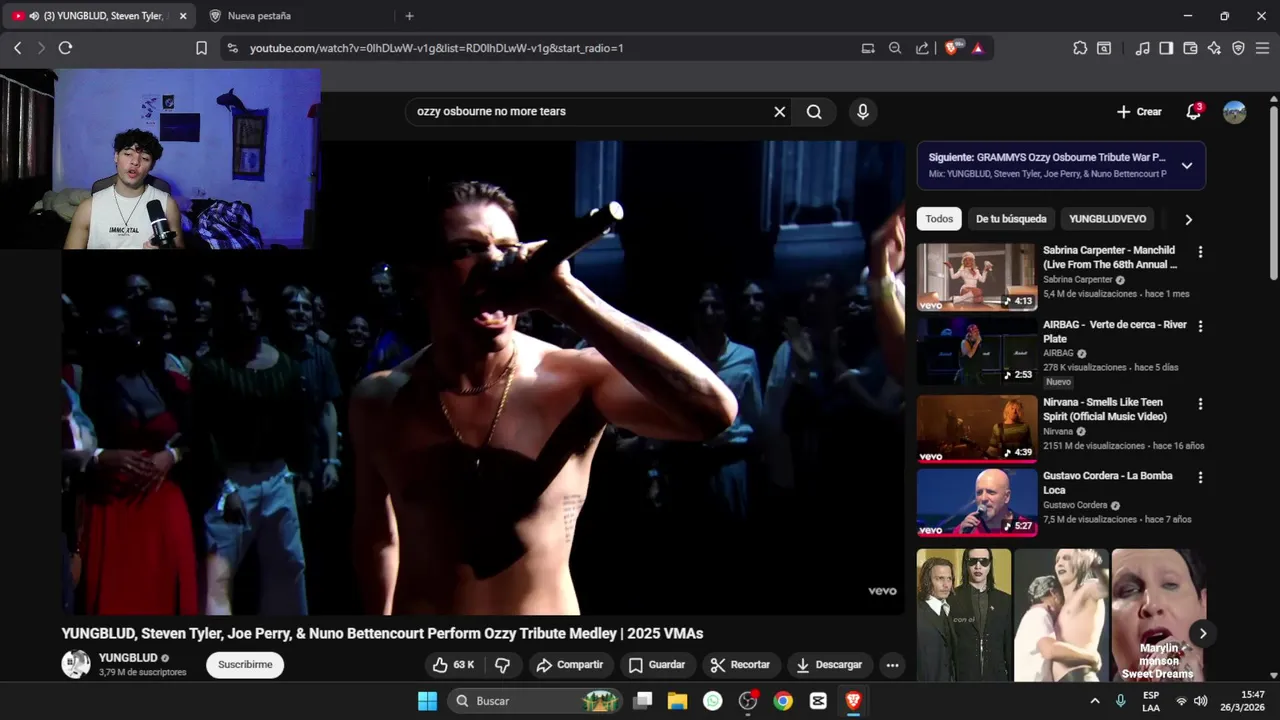1280x720 pixels.
Task: Bookmark this page in Brave
Action: (x=201, y=48)
